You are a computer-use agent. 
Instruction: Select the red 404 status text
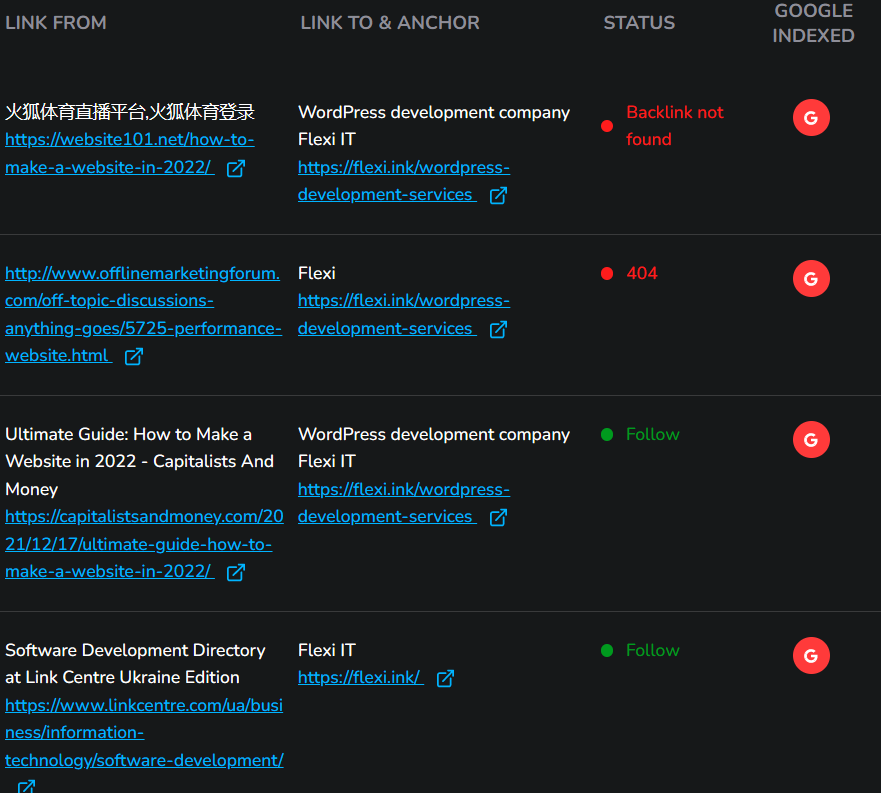pyautogui.click(x=642, y=273)
